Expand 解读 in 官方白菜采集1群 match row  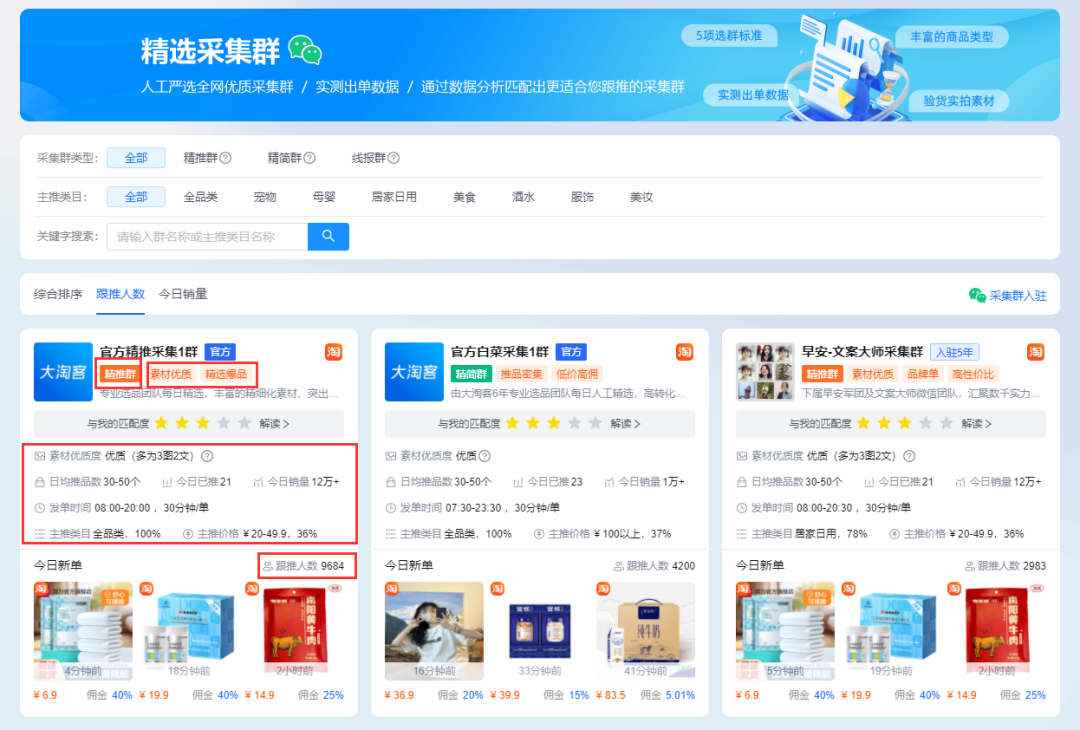(625, 424)
